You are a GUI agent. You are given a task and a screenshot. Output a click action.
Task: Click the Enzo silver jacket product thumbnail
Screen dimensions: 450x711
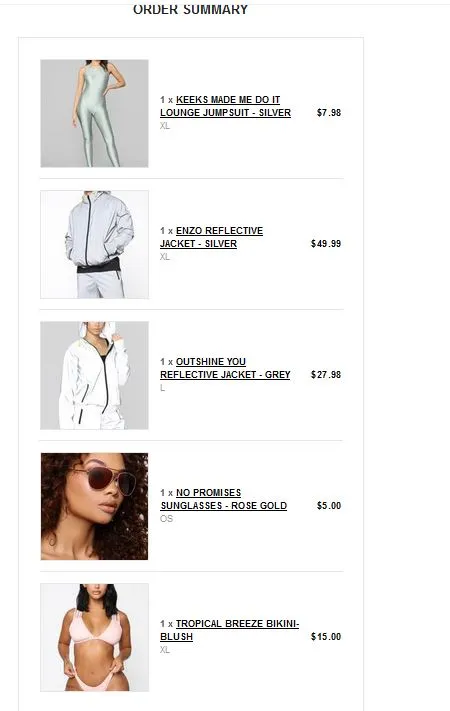(94, 244)
